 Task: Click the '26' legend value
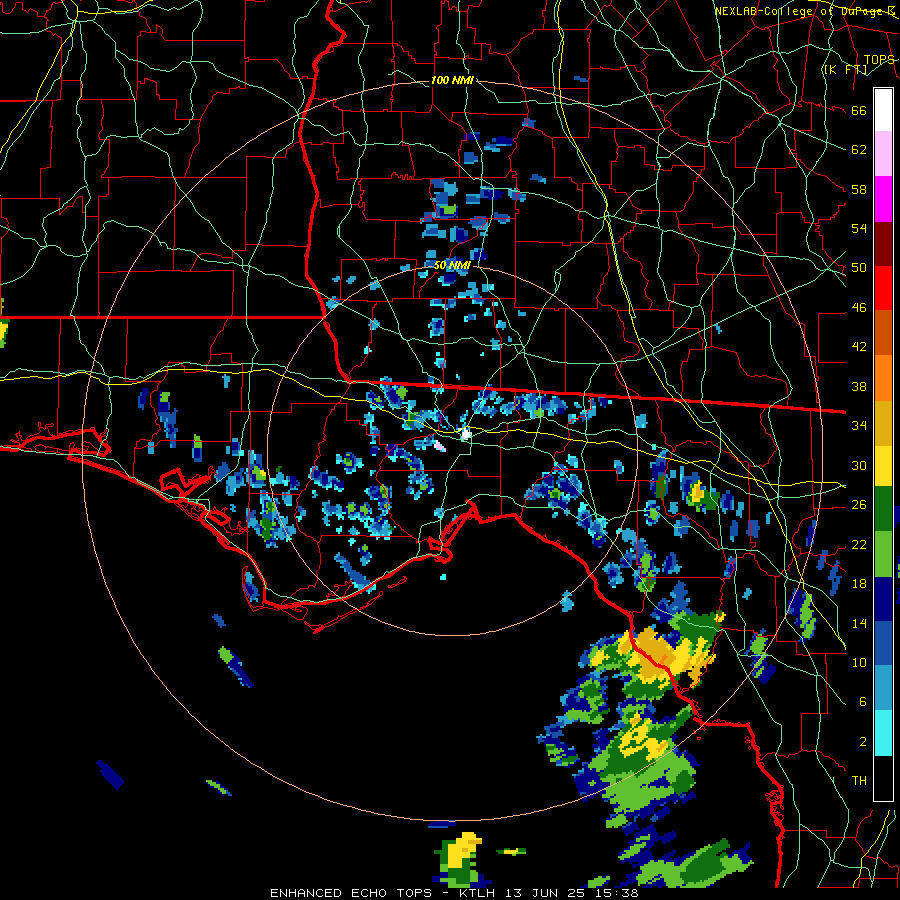point(859,505)
